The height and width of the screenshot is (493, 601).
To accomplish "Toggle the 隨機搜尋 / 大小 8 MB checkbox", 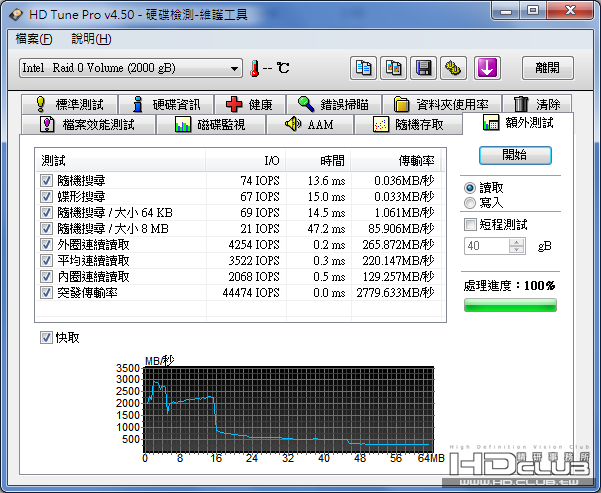I will click(46, 228).
